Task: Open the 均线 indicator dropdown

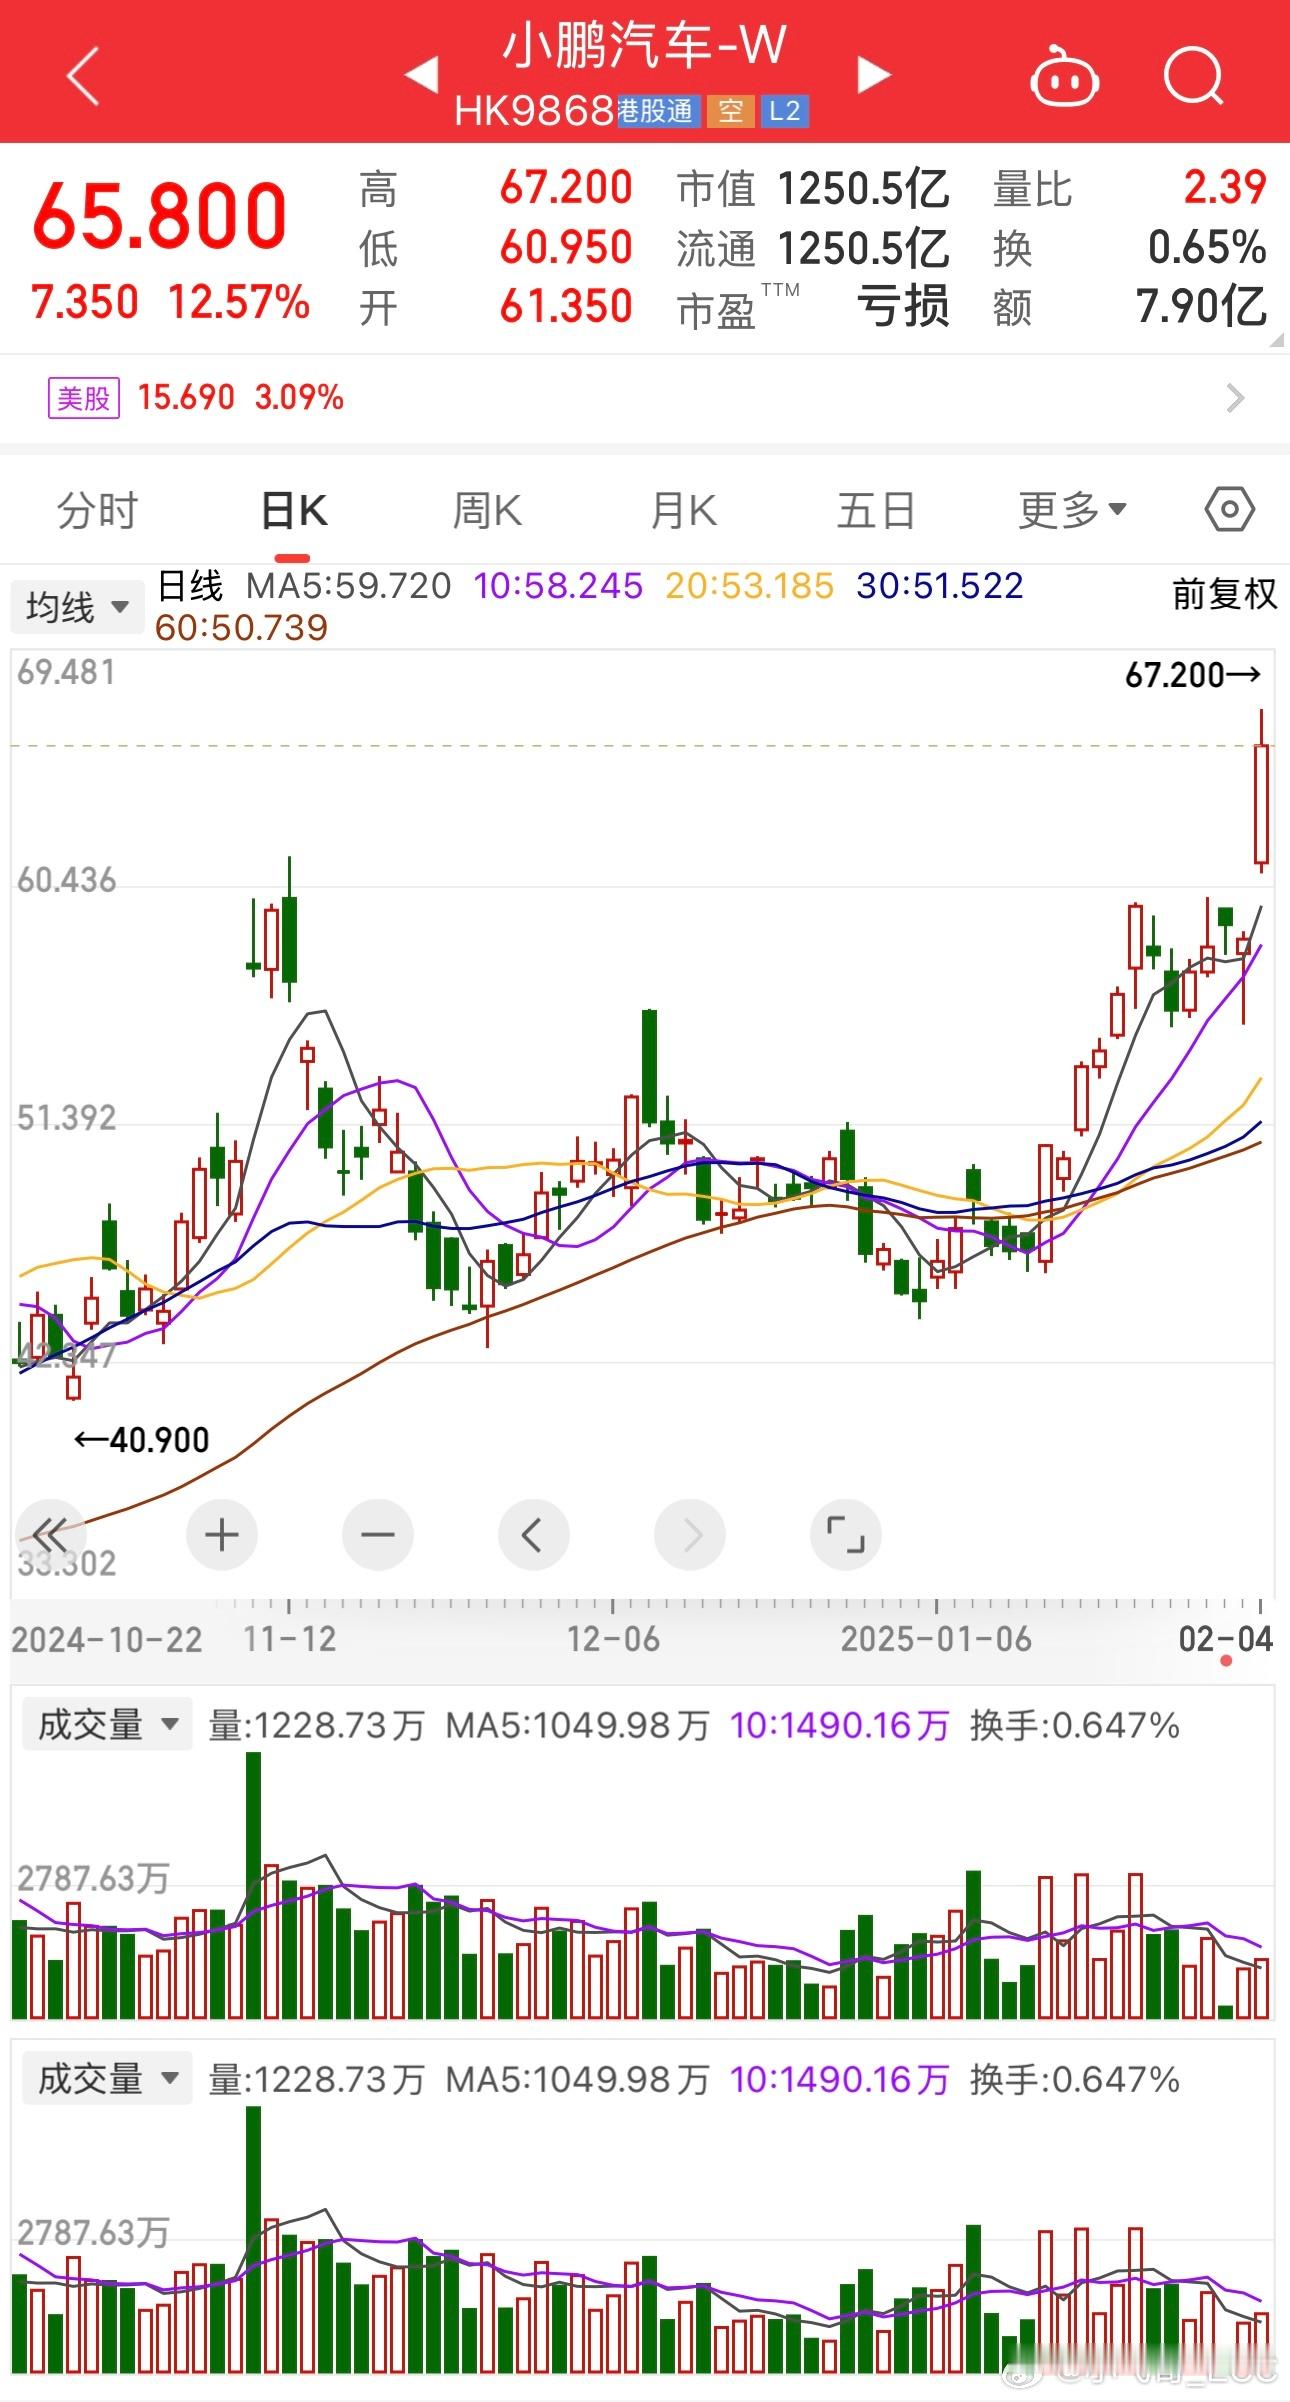Action: click(x=77, y=607)
